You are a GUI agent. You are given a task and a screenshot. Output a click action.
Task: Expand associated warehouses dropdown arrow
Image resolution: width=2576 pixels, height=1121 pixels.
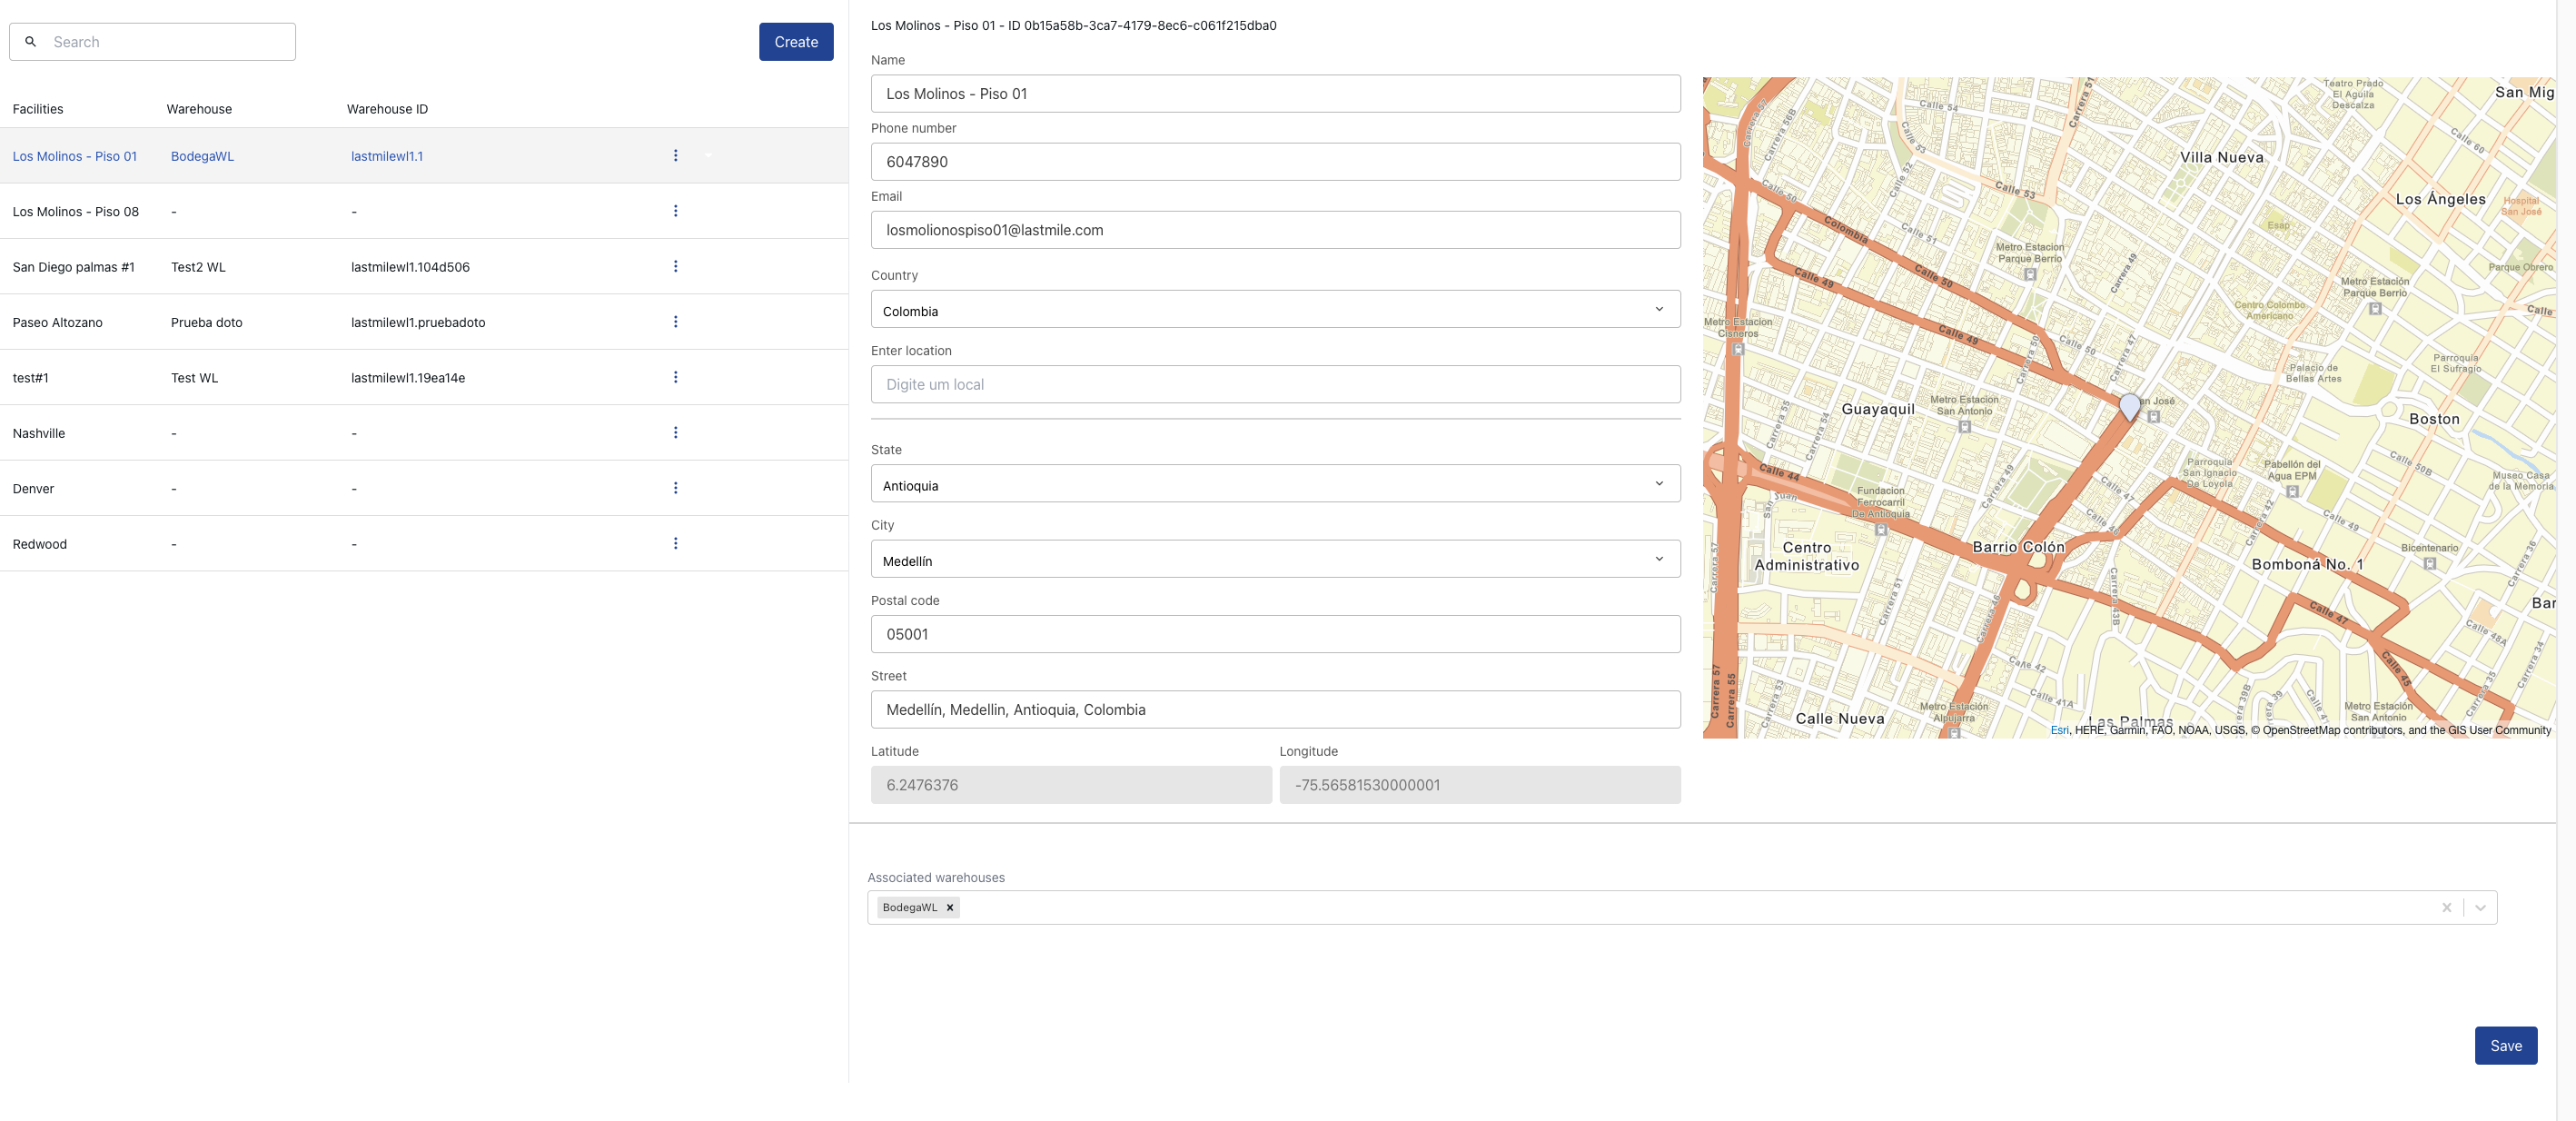[2480, 908]
